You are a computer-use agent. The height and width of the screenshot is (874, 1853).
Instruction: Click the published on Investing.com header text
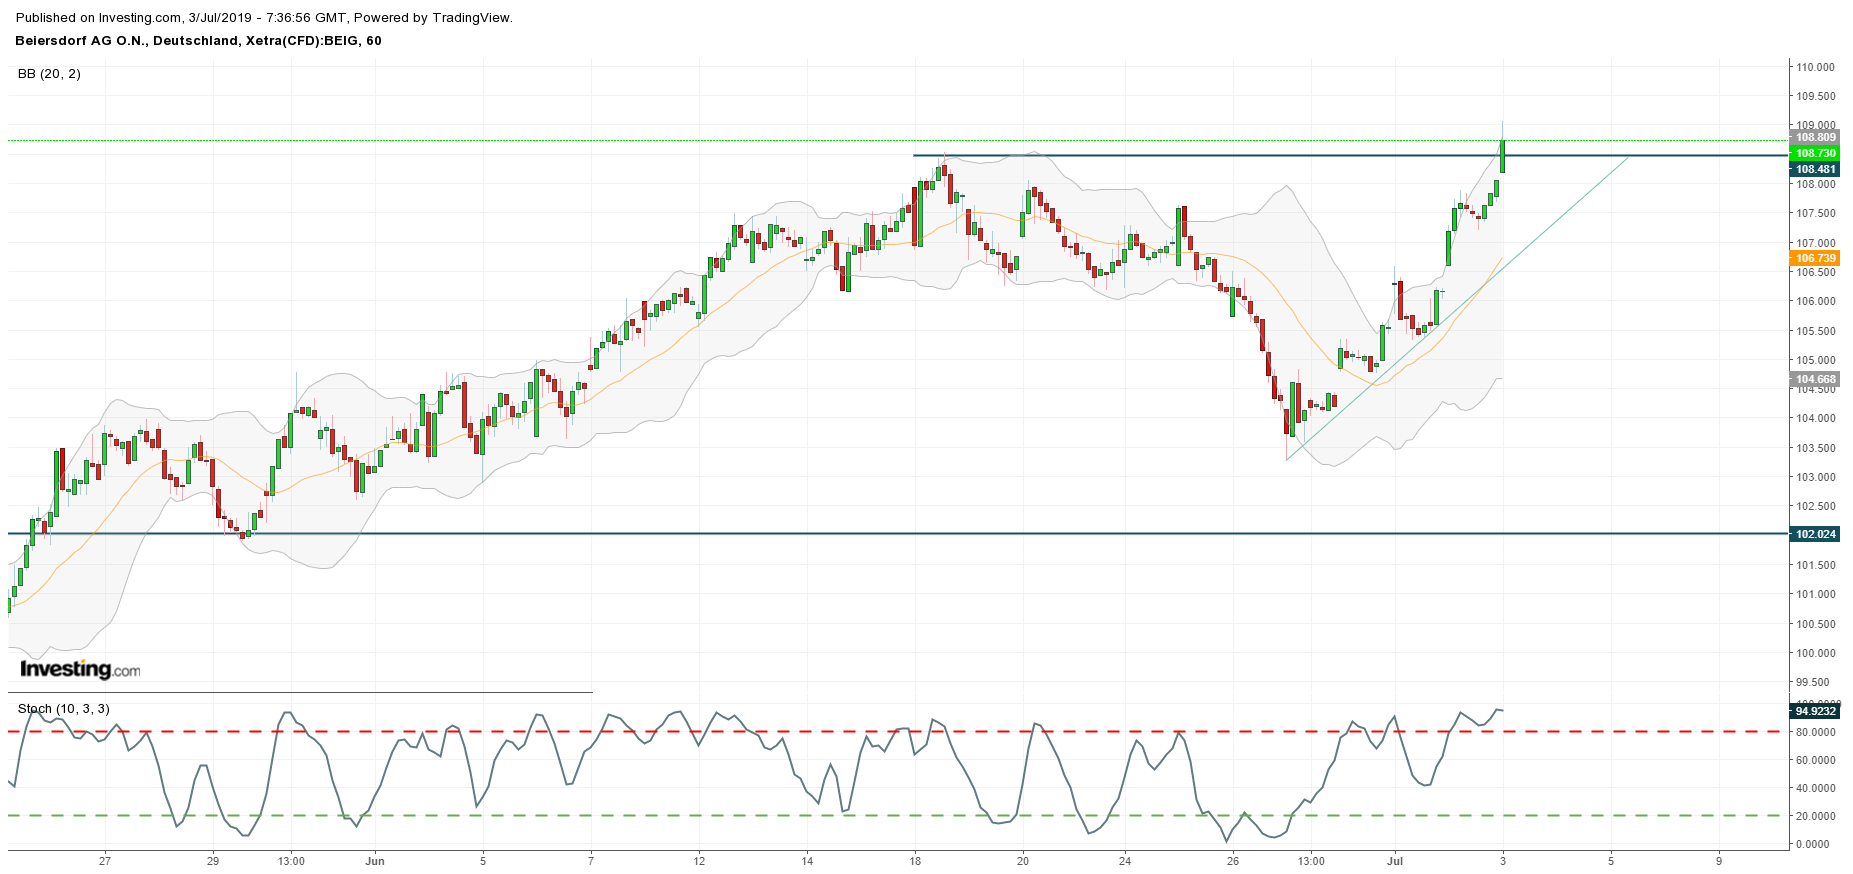[x=264, y=18]
